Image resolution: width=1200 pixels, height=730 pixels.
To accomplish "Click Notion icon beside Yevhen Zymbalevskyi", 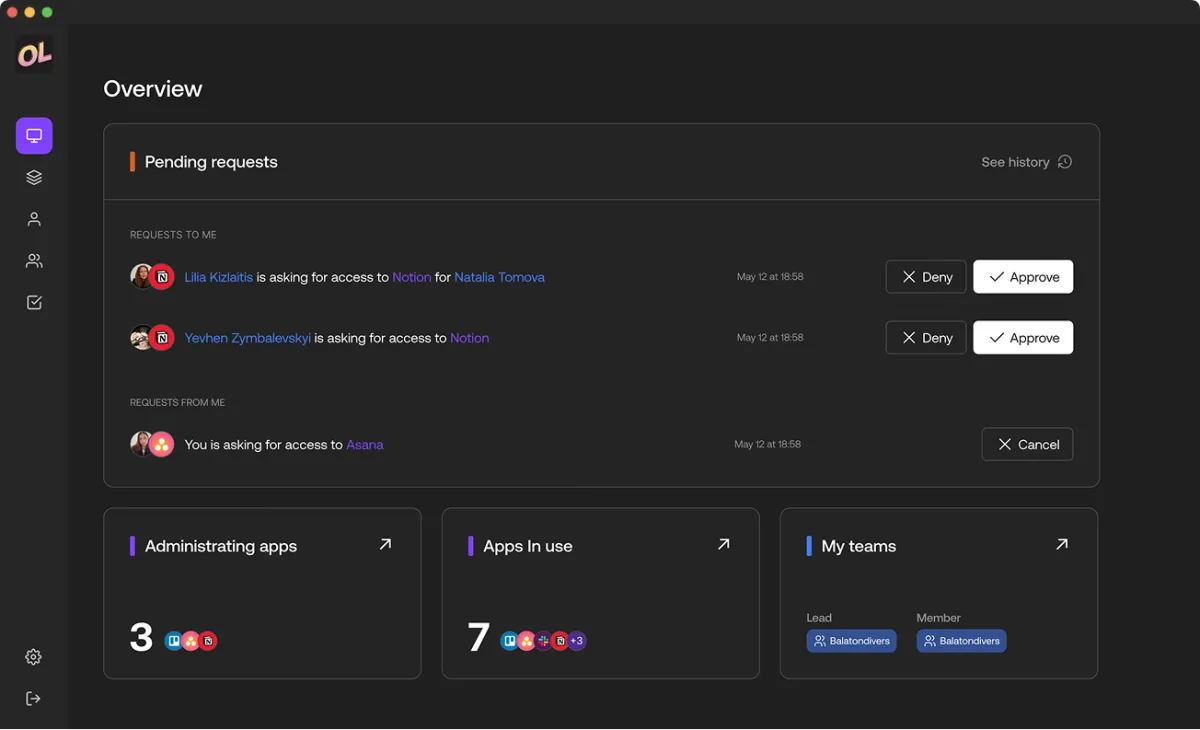I will click(162, 338).
